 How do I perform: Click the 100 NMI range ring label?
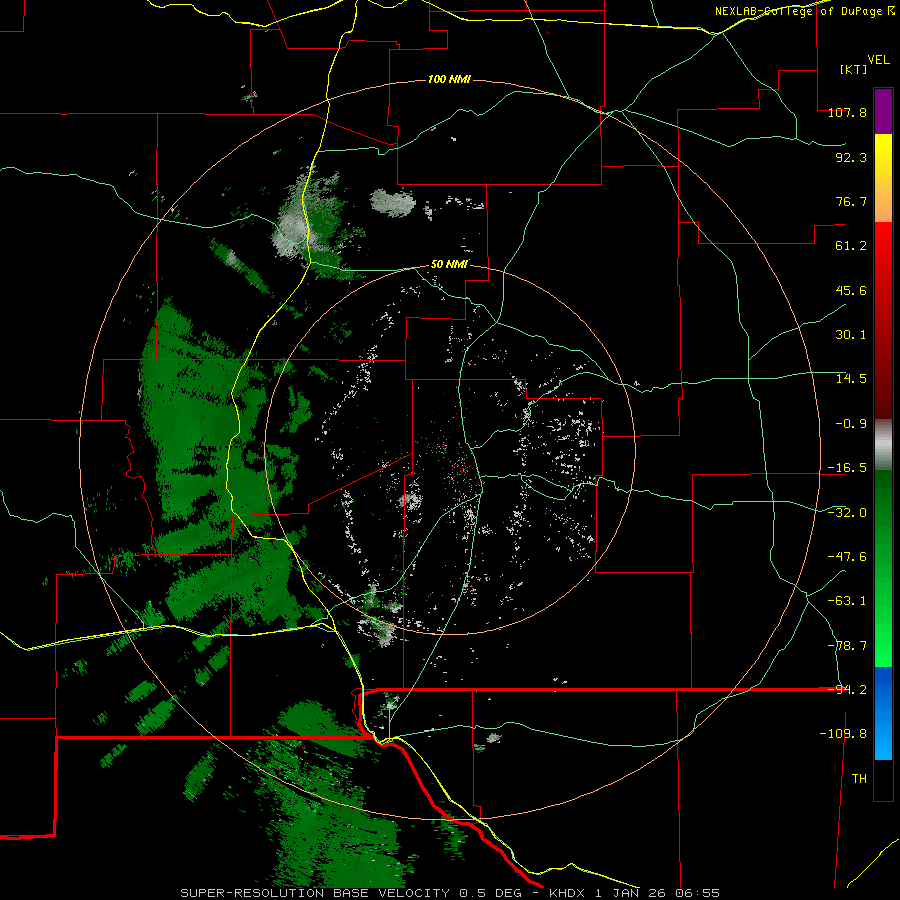(449, 79)
